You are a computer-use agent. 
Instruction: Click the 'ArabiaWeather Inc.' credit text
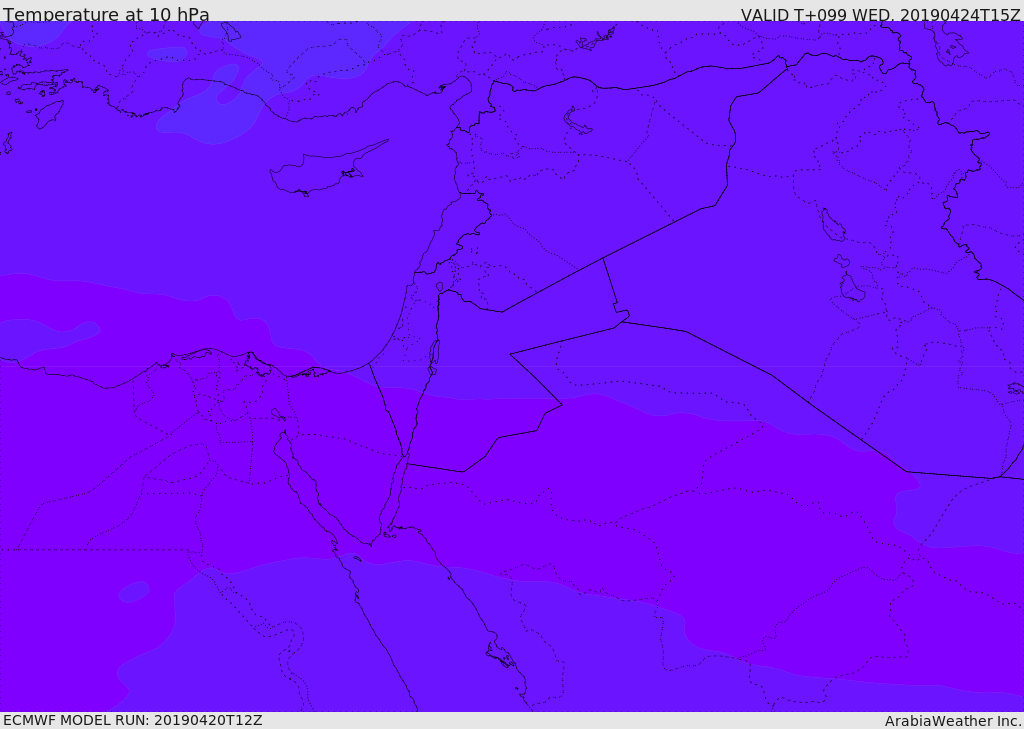coord(953,721)
